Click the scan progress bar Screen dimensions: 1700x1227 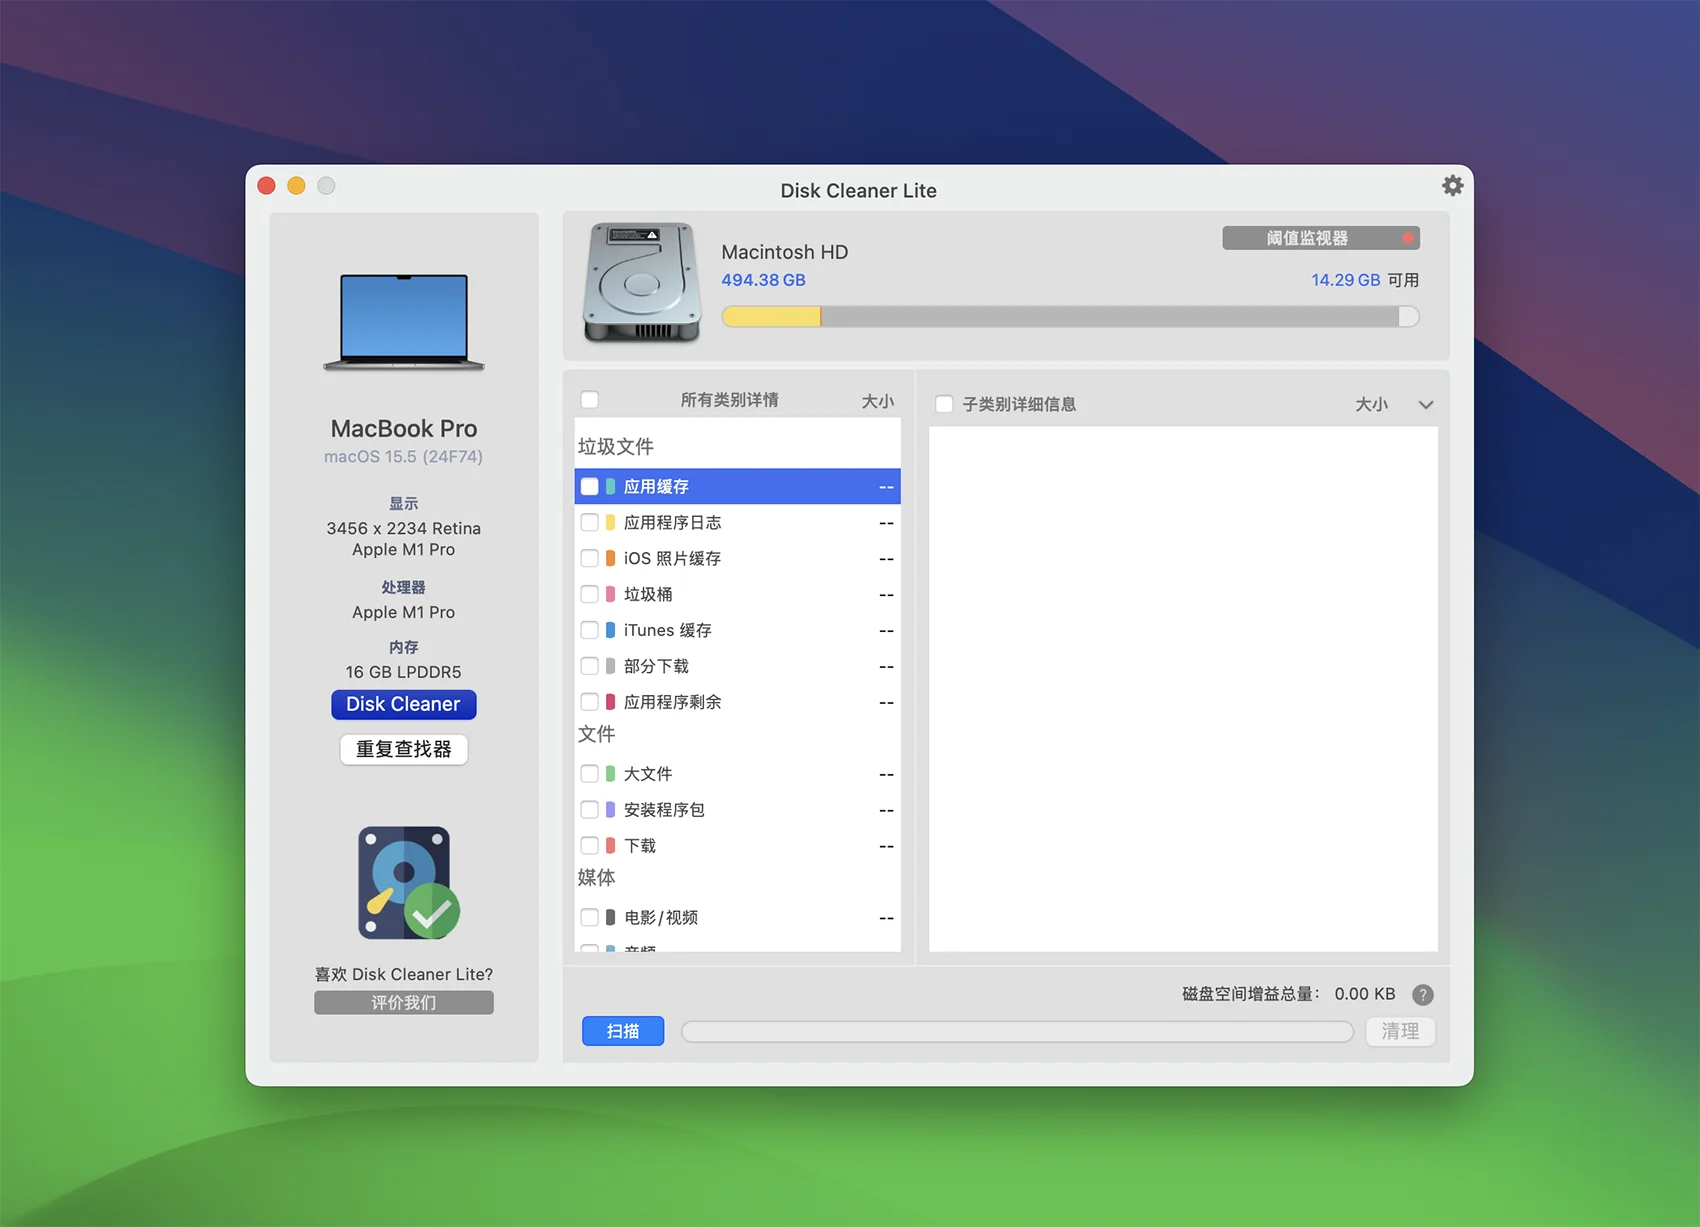(x=1017, y=1031)
